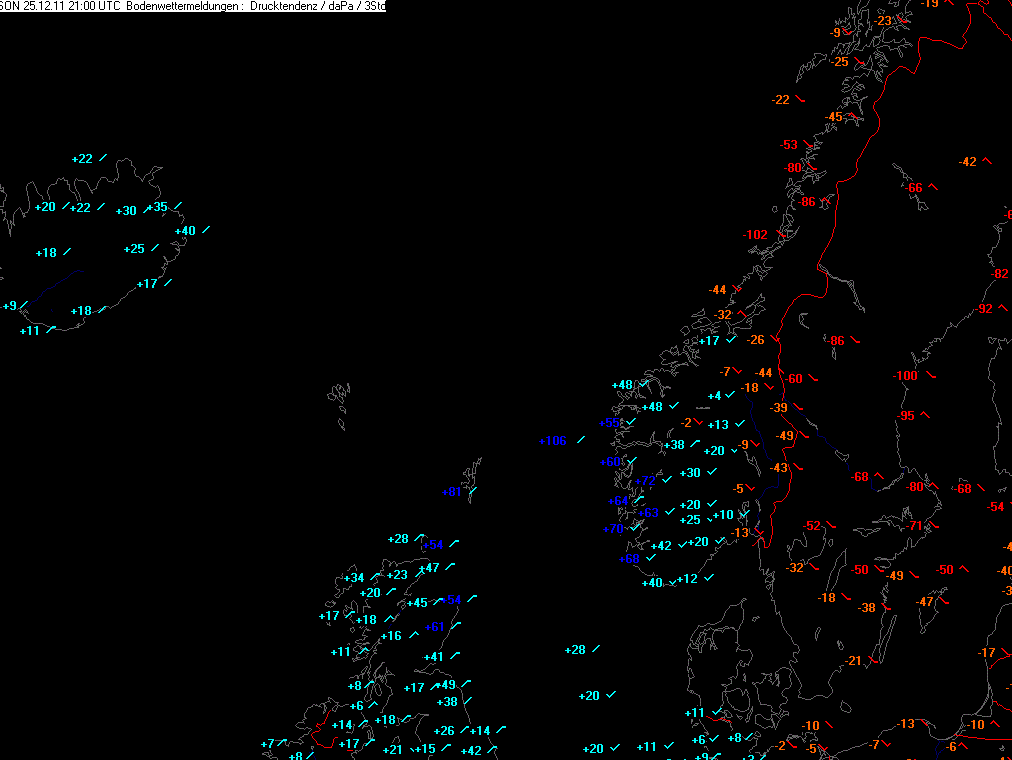Click the +106 pressure tendency reading
The width and height of the screenshot is (1012, 760).
point(552,441)
